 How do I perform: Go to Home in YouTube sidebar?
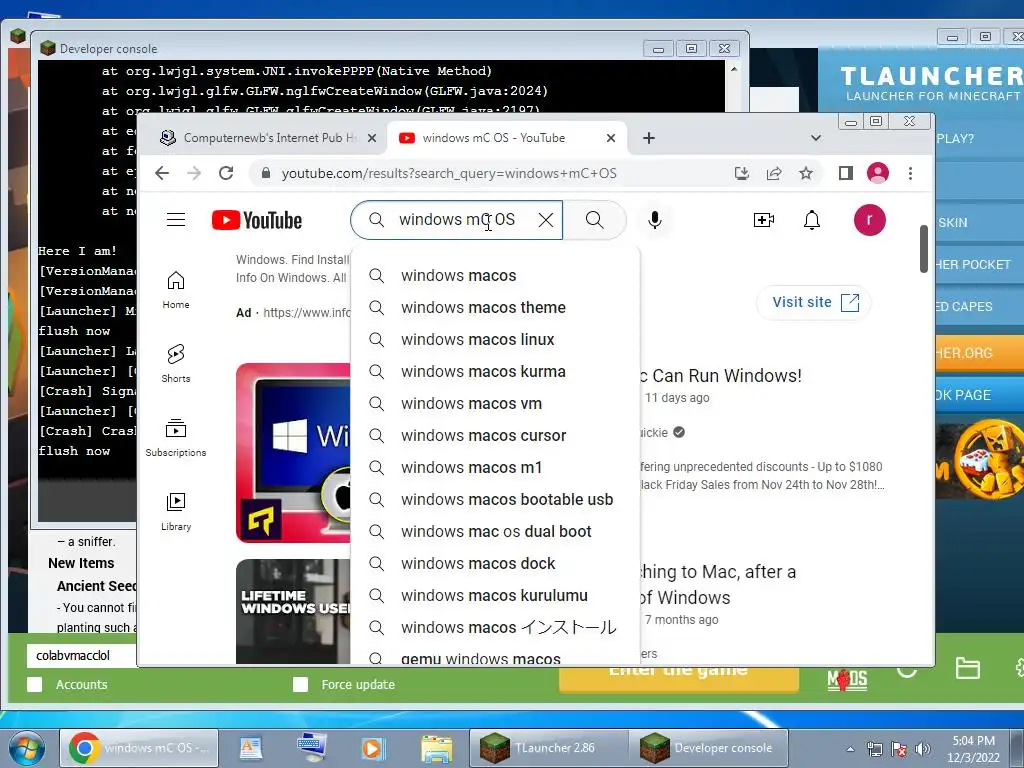pos(176,290)
